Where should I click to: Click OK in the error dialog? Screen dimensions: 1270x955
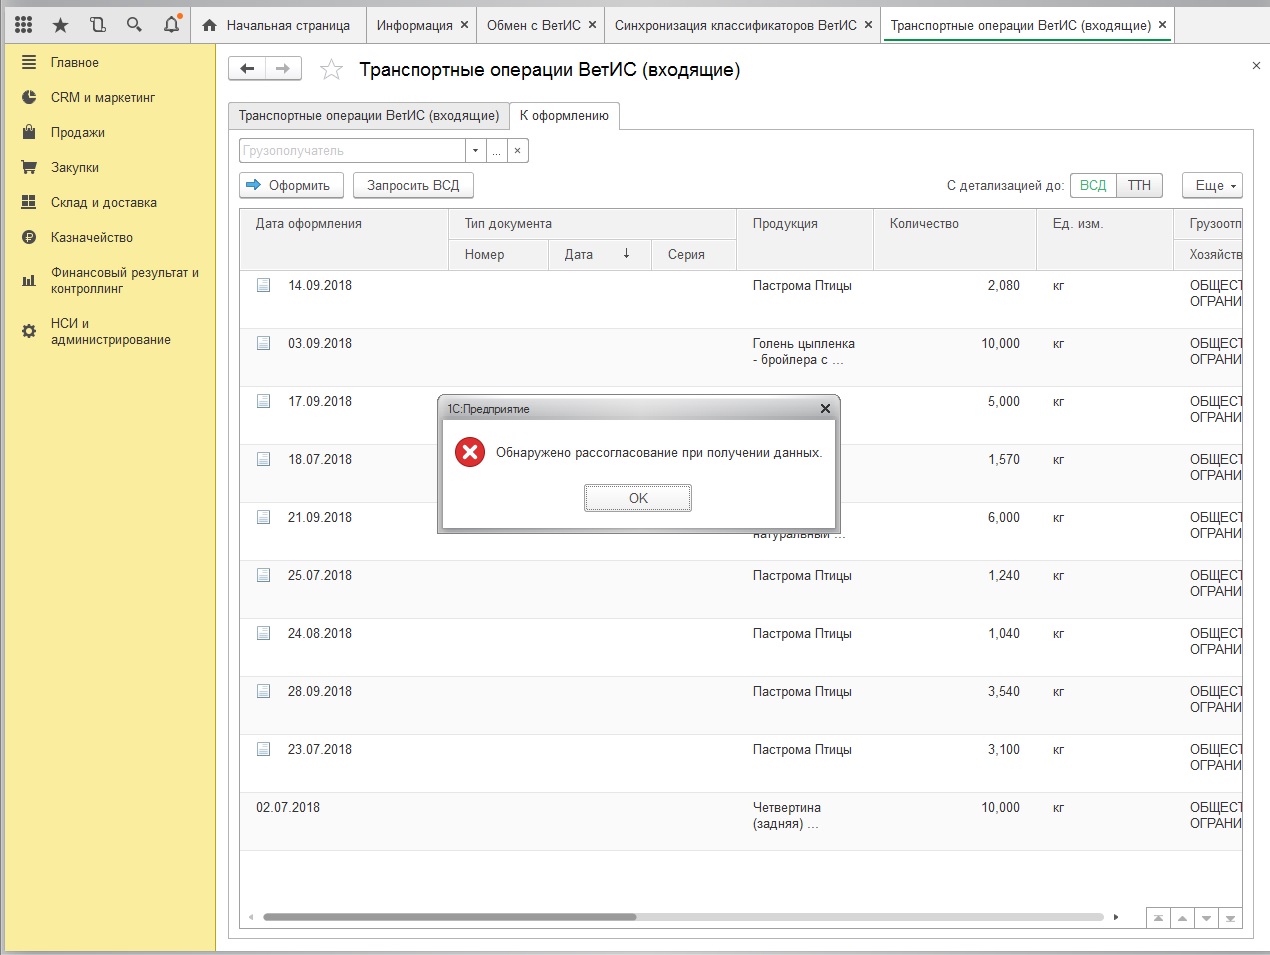(x=638, y=498)
